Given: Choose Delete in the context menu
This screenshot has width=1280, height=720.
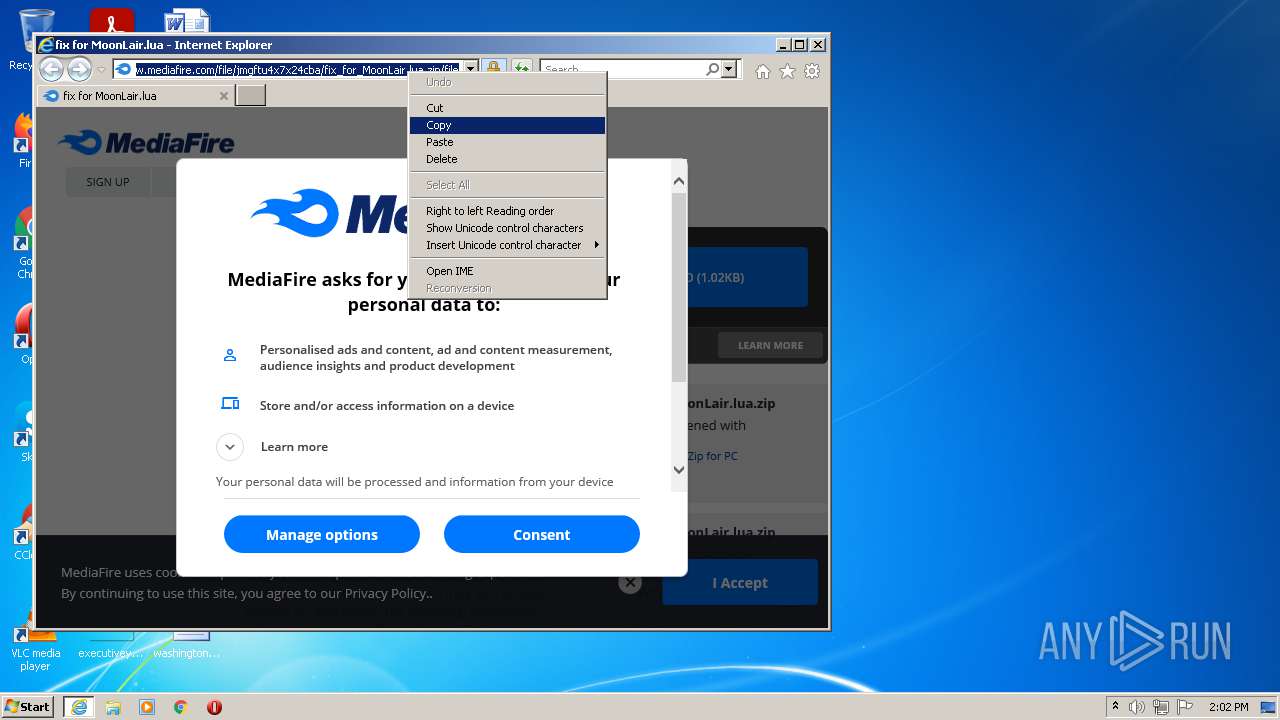Looking at the screenshot, I should [x=507, y=159].
